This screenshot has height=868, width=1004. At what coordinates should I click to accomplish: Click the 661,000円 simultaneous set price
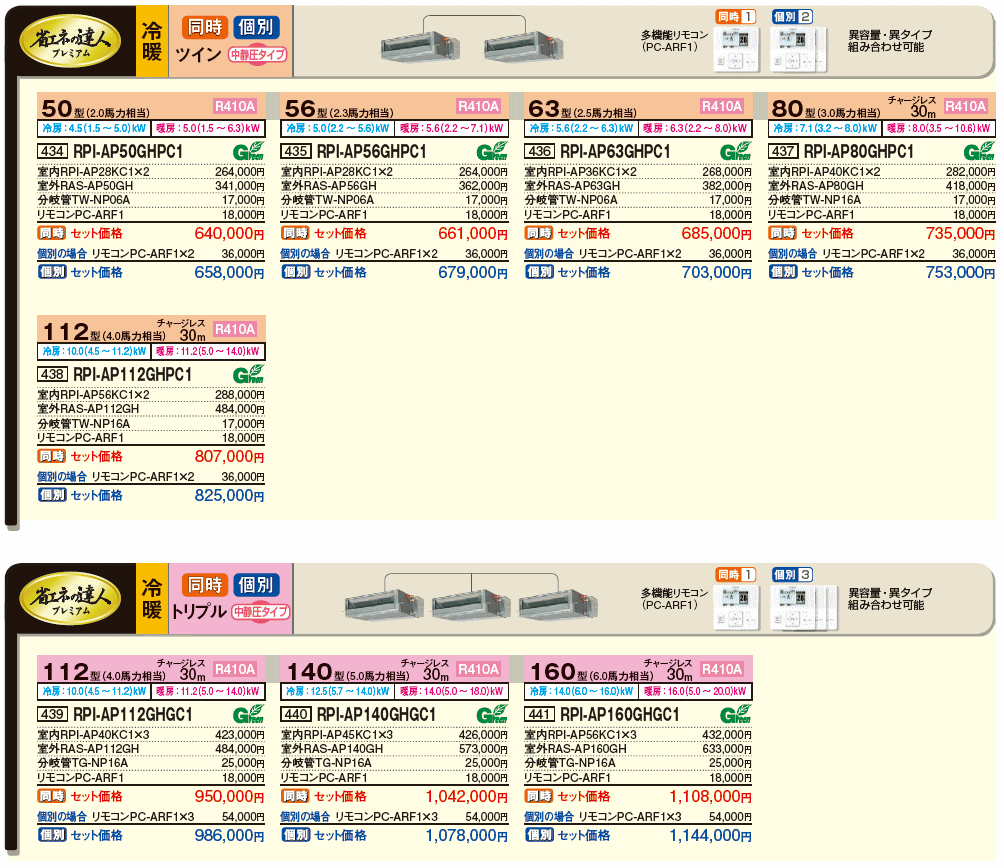click(x=473, y=234)
